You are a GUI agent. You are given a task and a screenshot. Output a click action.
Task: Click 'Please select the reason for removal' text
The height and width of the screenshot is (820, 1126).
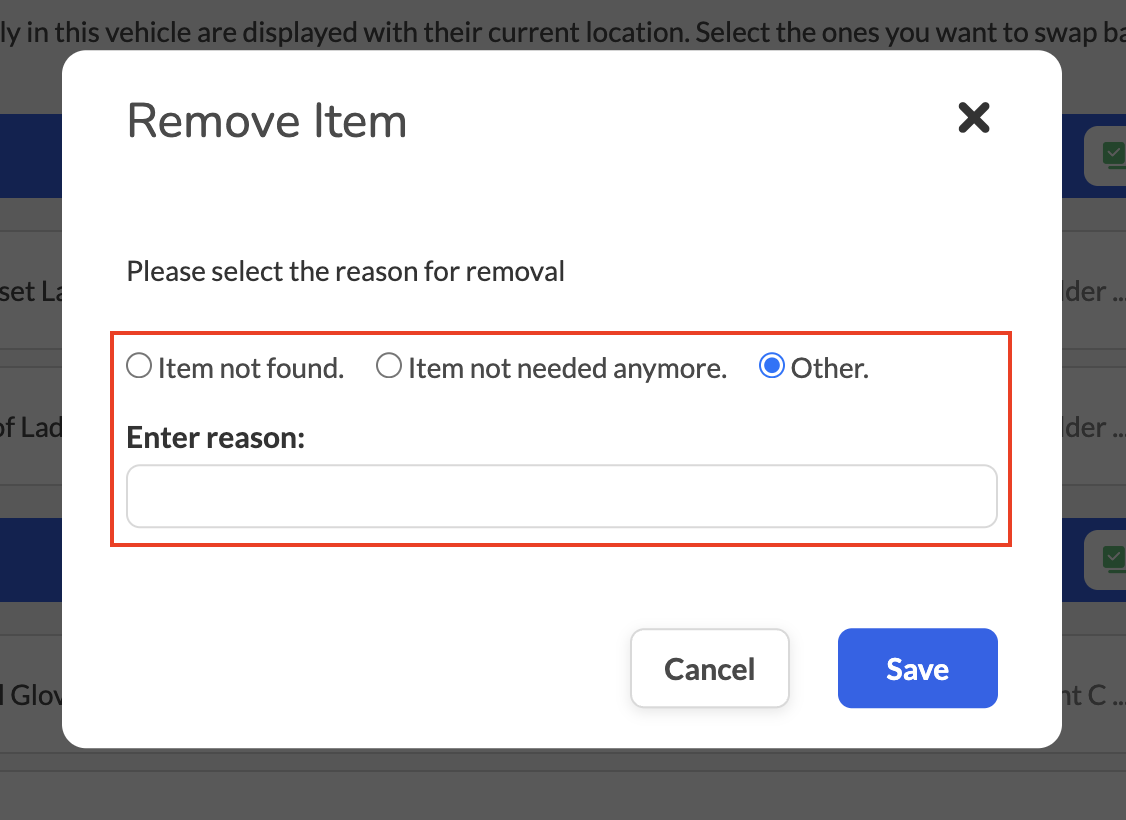point(345,271)
